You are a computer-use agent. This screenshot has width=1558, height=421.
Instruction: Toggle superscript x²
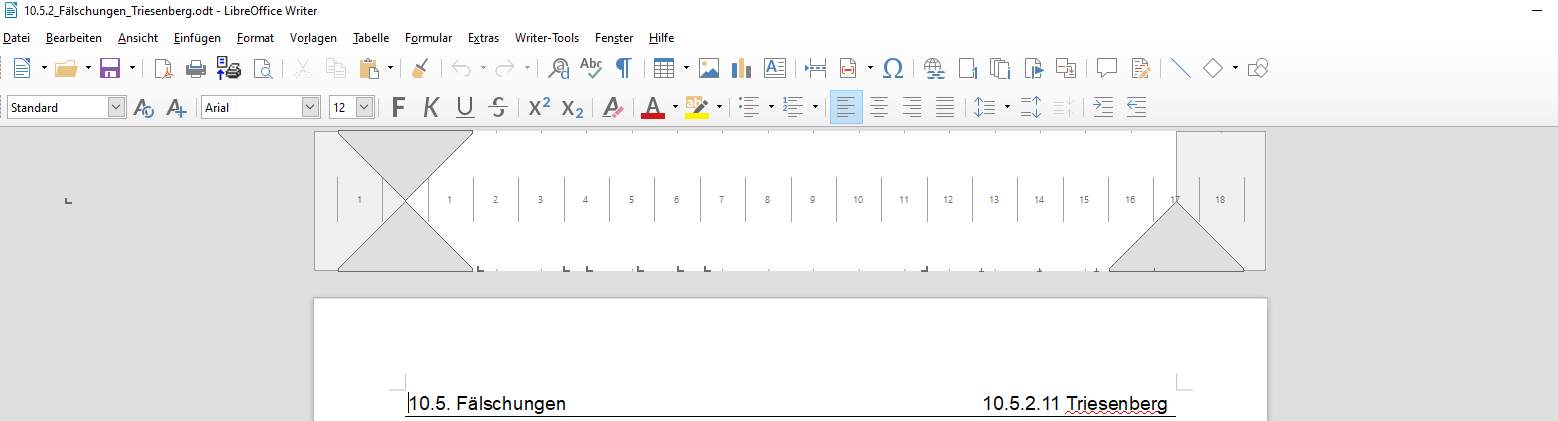pyautogui.click(x=539, y=107)
